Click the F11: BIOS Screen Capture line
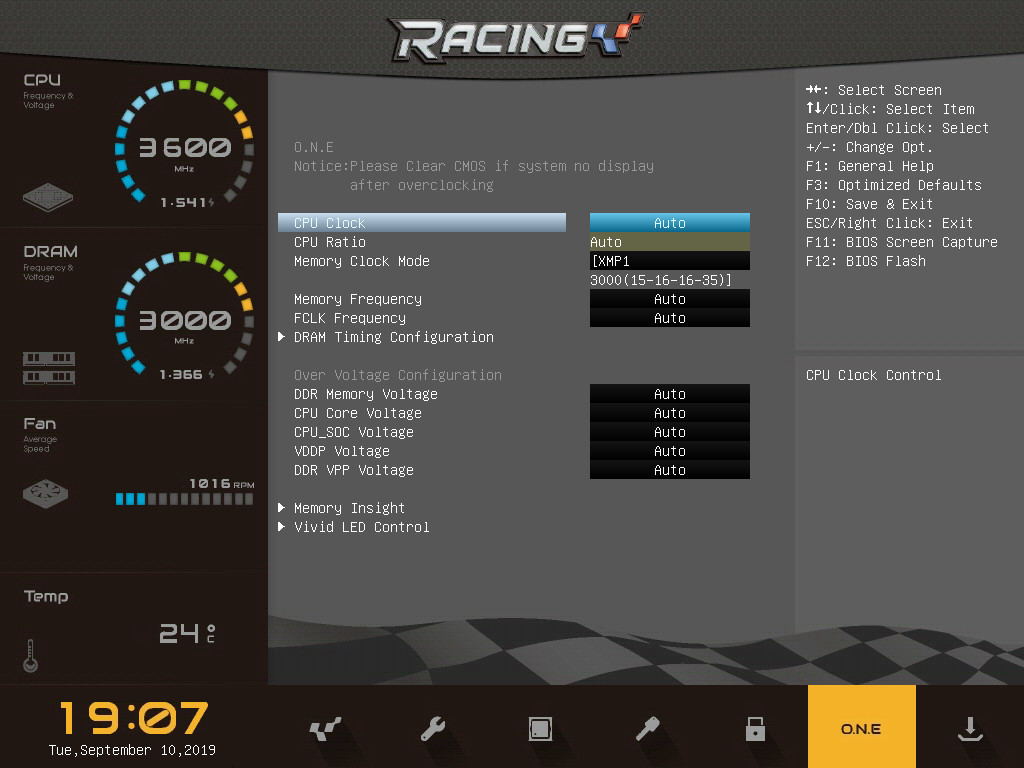Image resolution: width=1024 pixels, height=768 pixels. [901, 242]
